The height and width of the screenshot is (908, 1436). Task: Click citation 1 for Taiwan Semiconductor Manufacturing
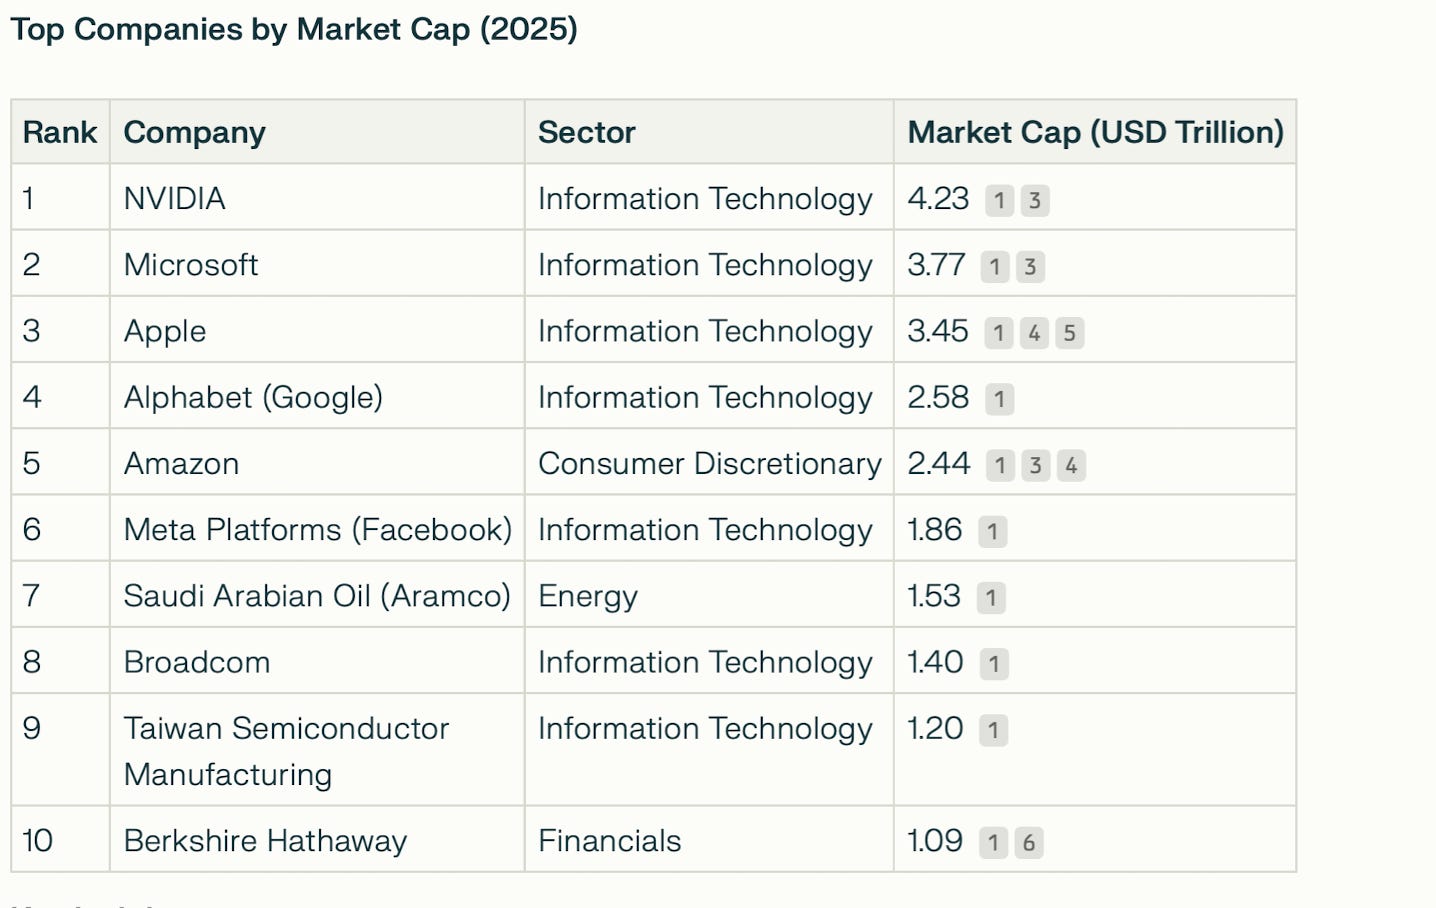tap(993, 730)
